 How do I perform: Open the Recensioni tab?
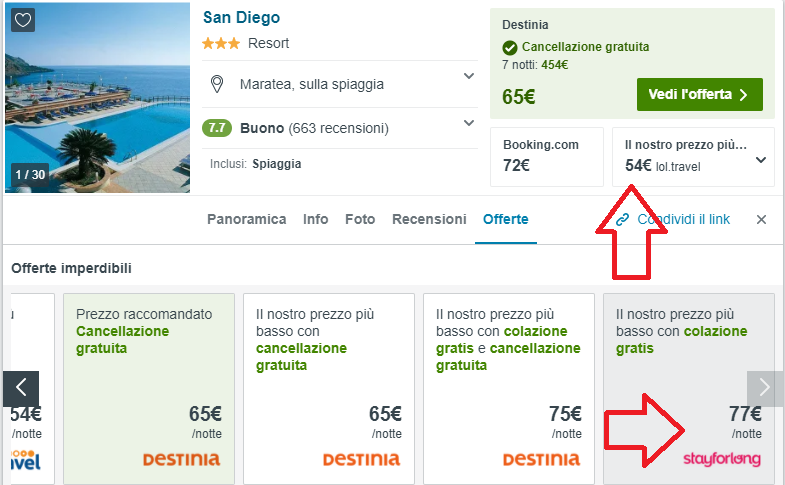pyautogui.click(x=429, y=219)
